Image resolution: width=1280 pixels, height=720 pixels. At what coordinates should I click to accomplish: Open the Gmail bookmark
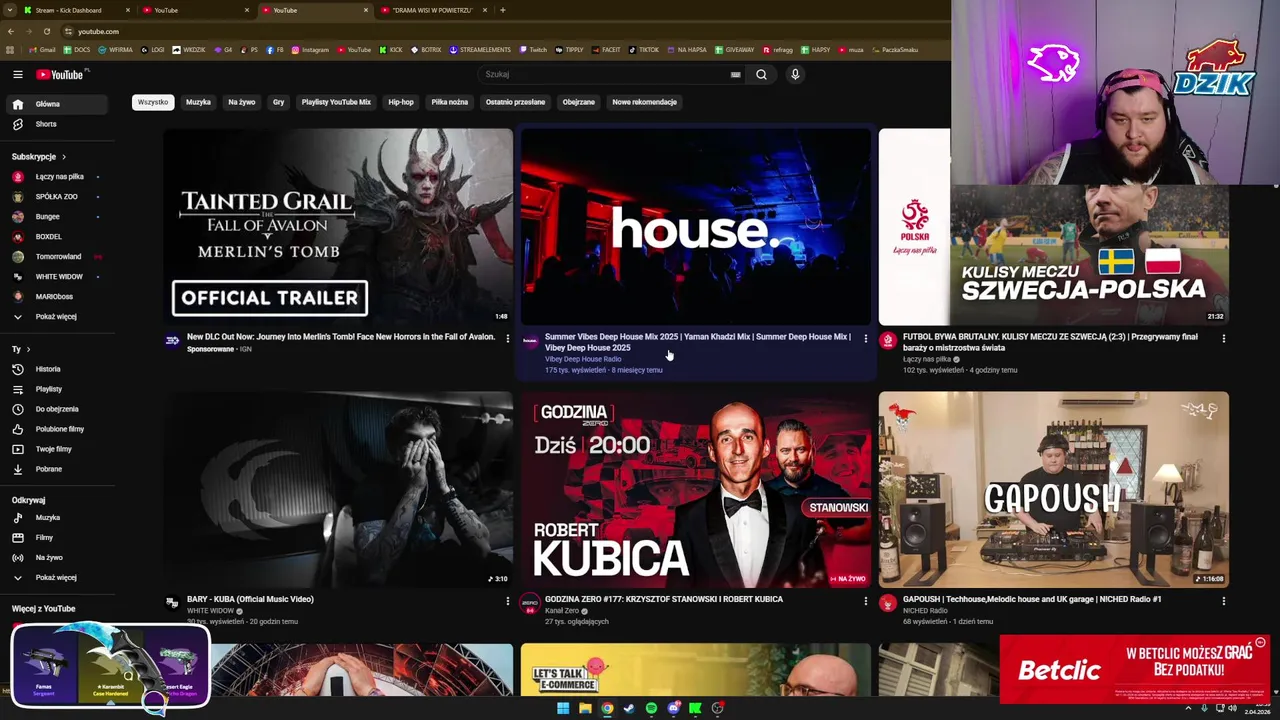[43, 50]
